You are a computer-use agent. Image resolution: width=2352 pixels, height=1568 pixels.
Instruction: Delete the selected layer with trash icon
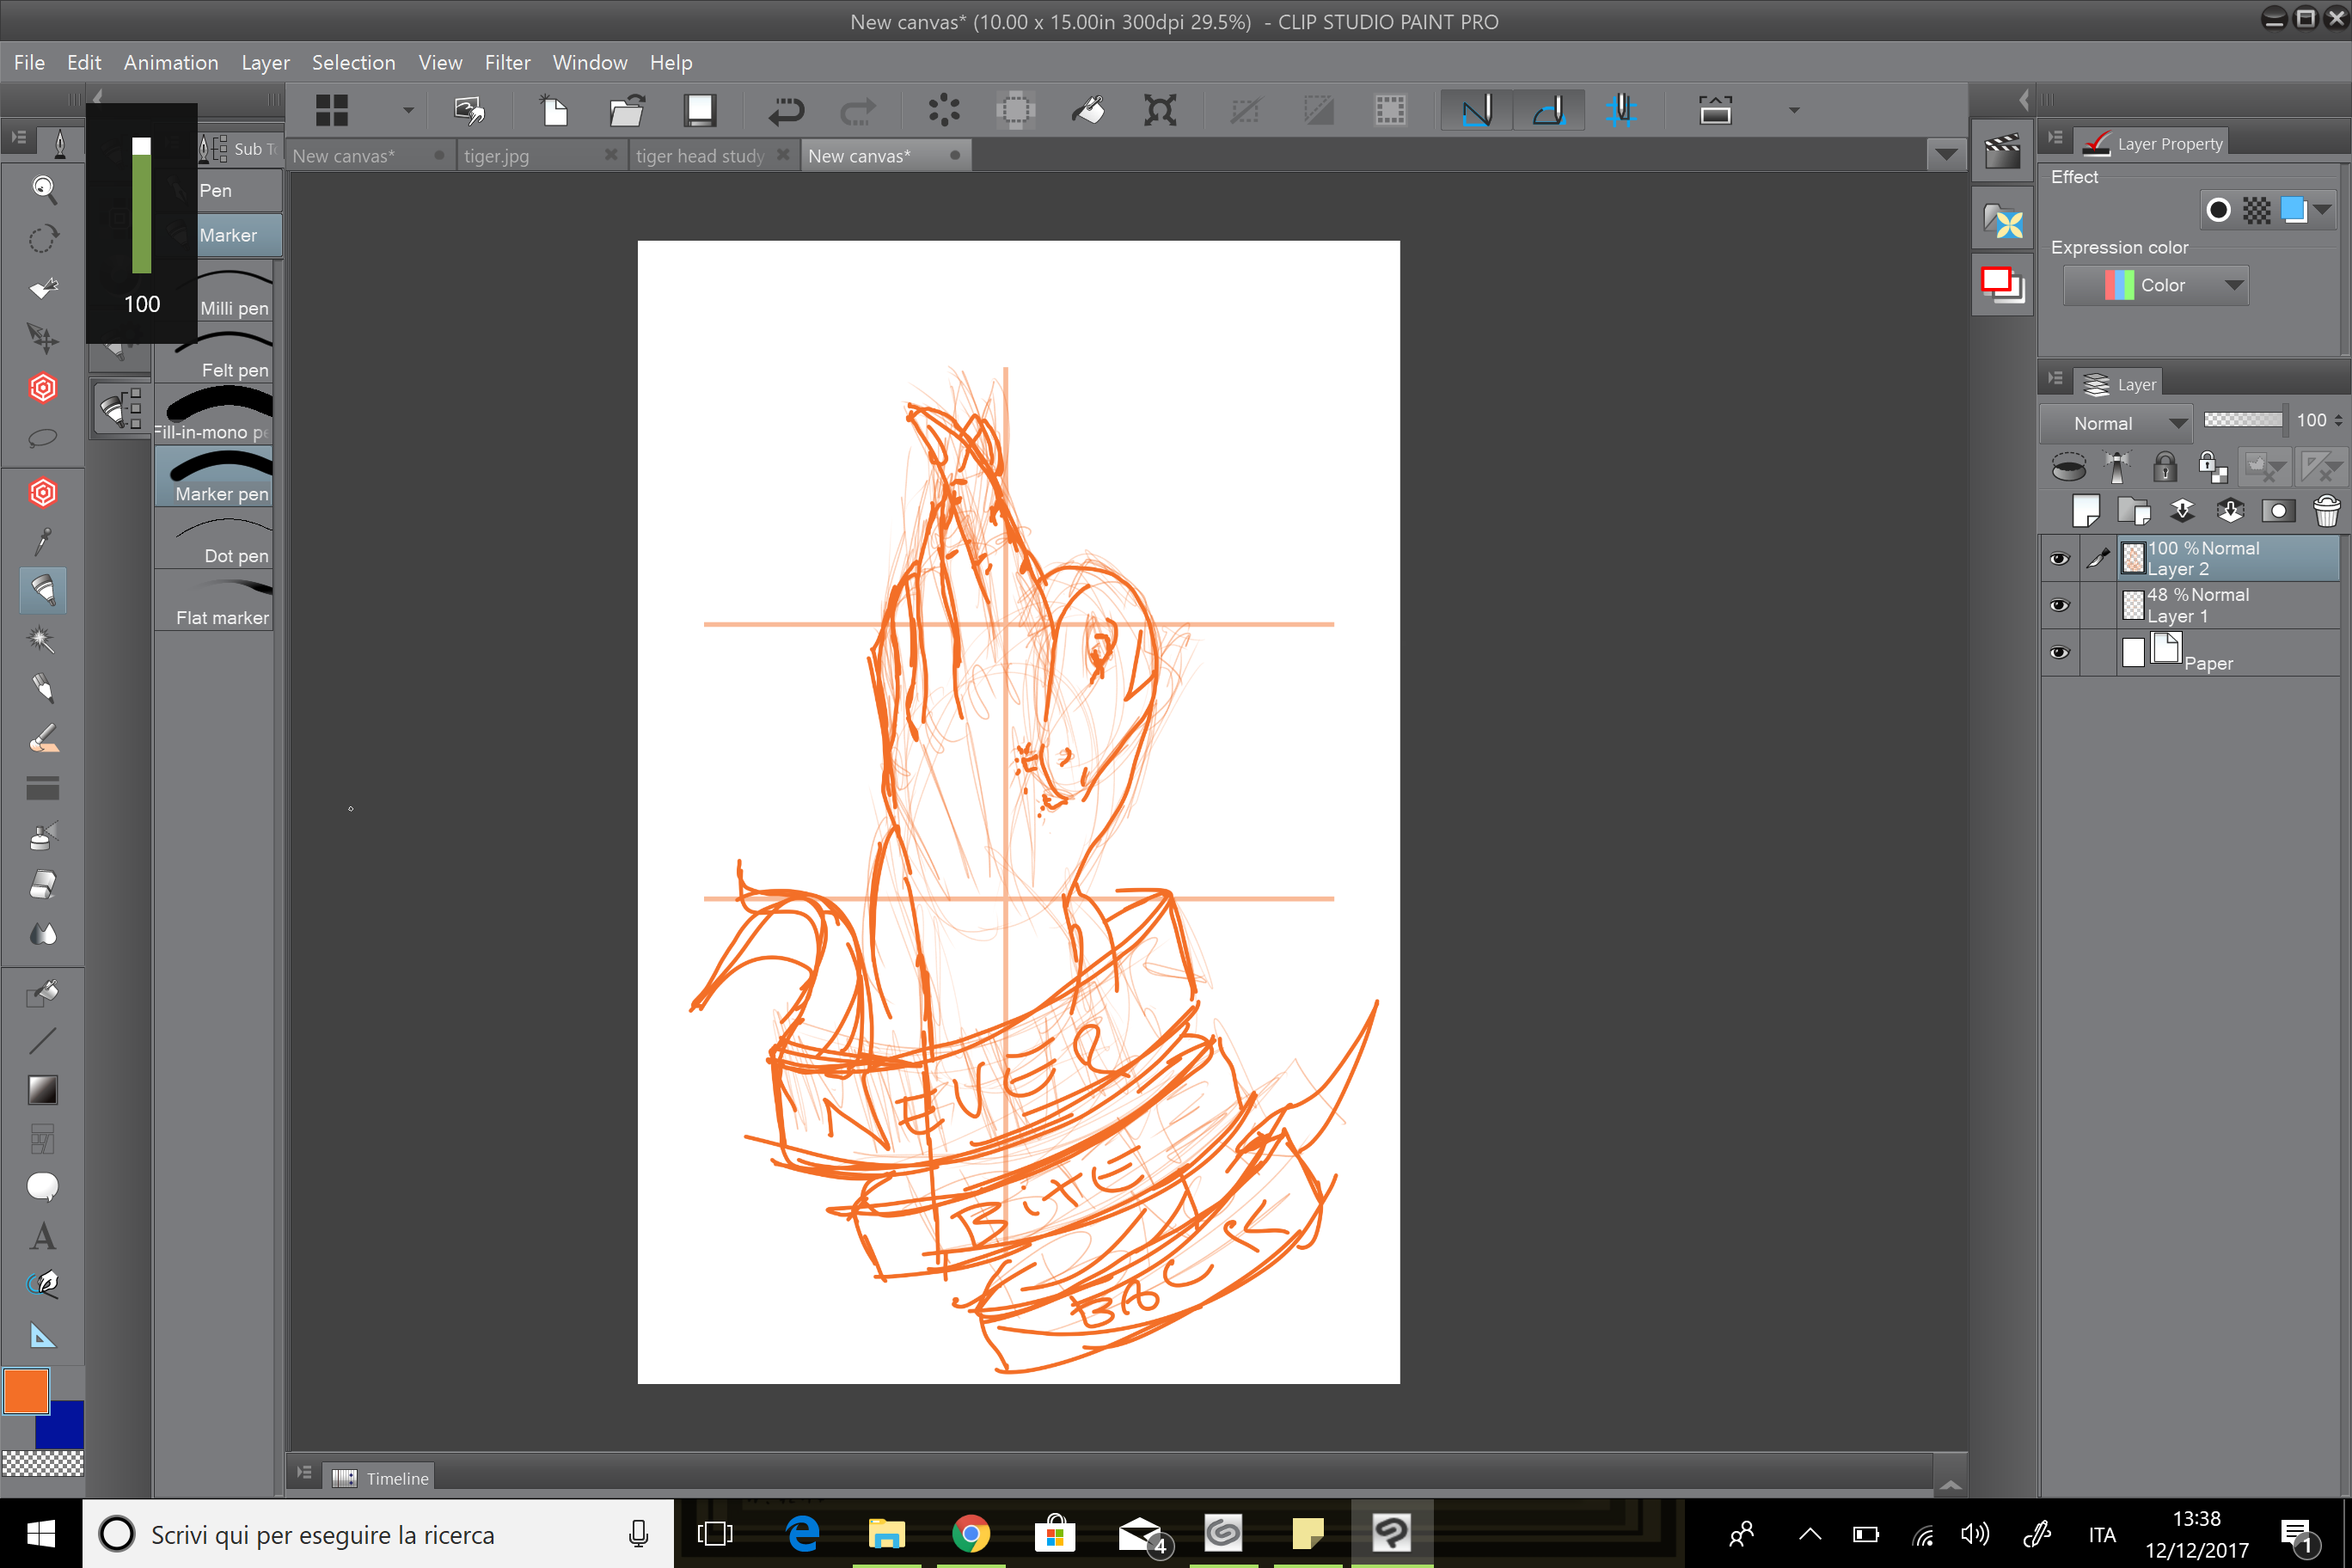coord(2327,511)
